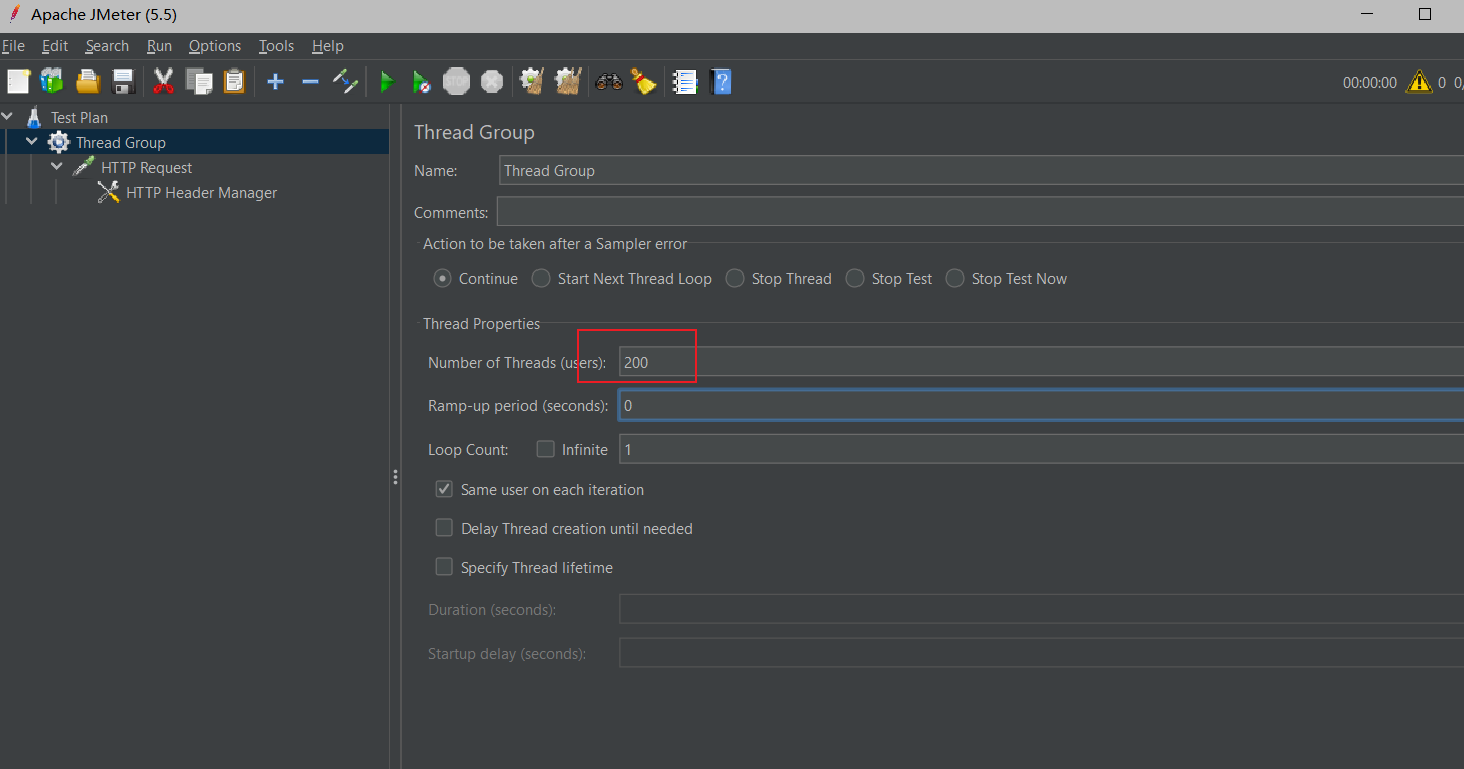Copy element with the toolbar Copy icon
The width and height of the screenshot is (1464, 769).
tap(199, 82)
